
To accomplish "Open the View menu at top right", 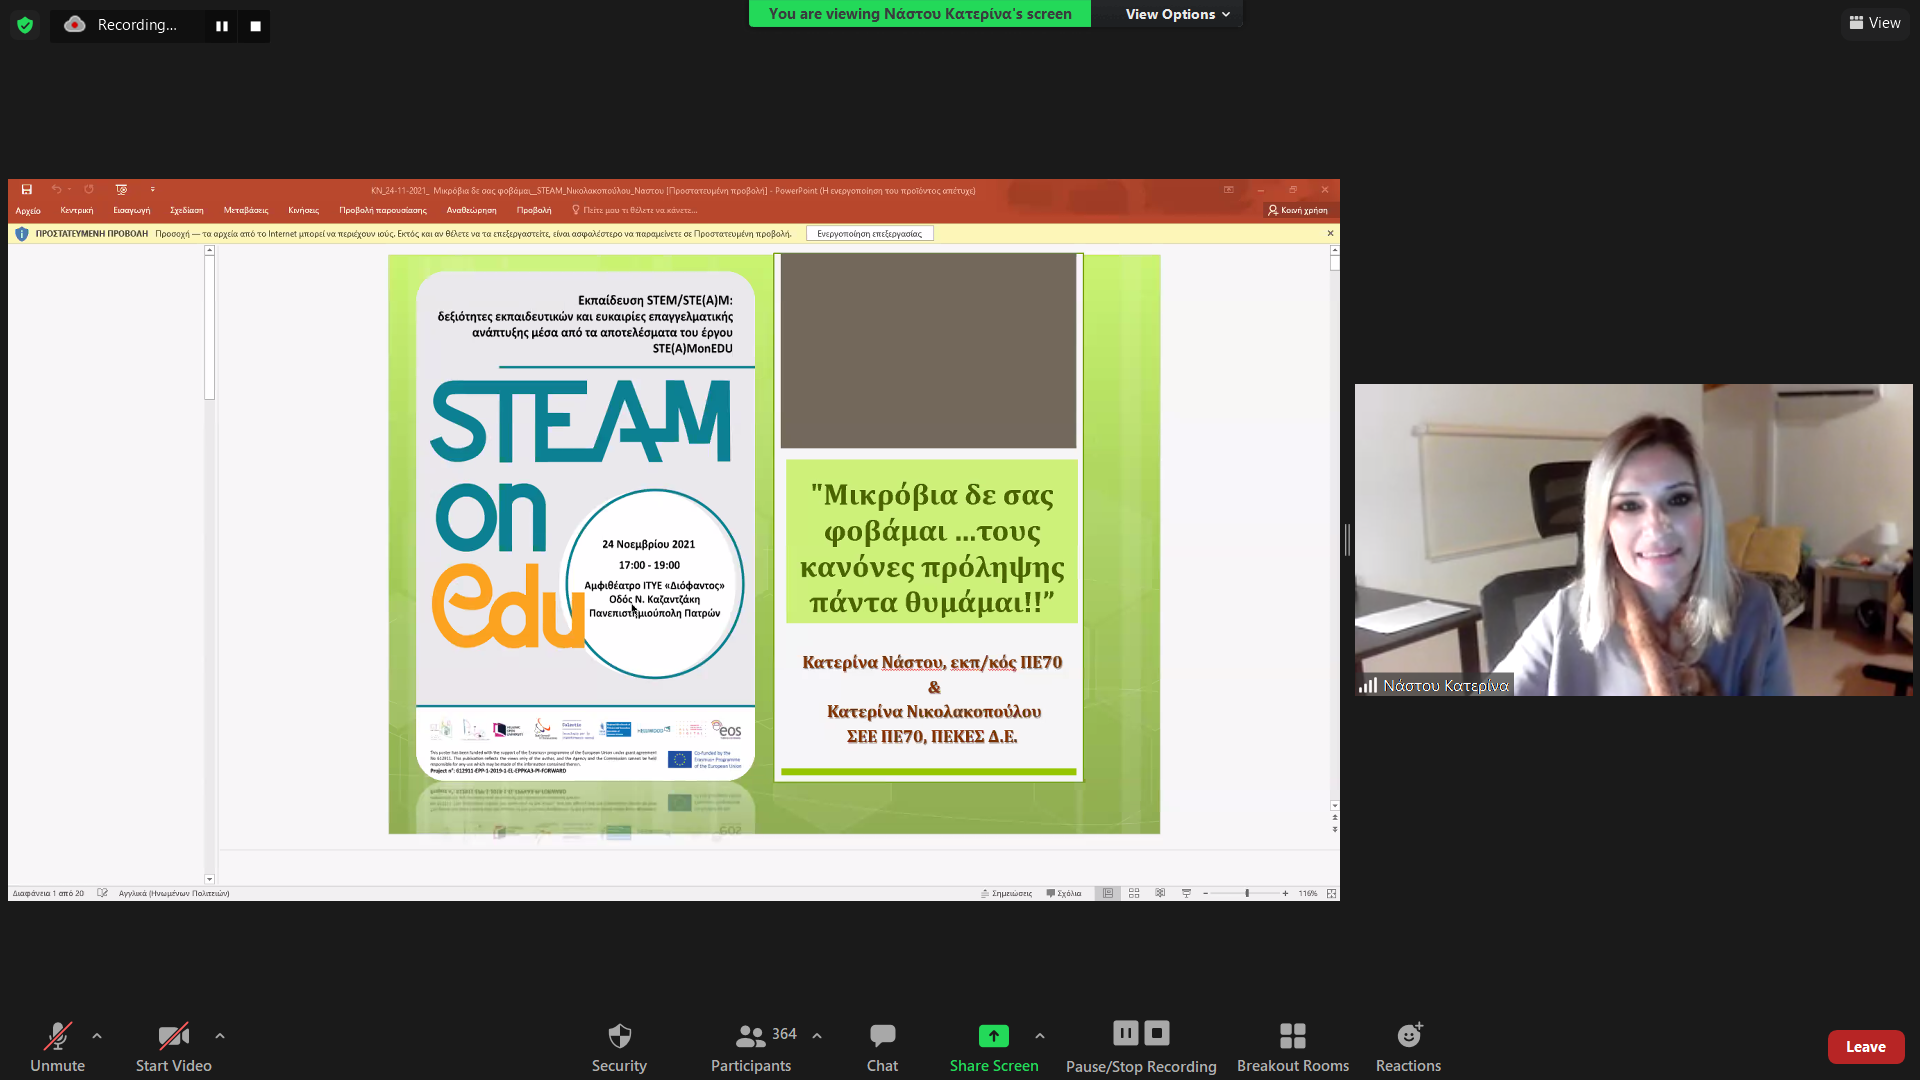I will [x=1875, y=23].
